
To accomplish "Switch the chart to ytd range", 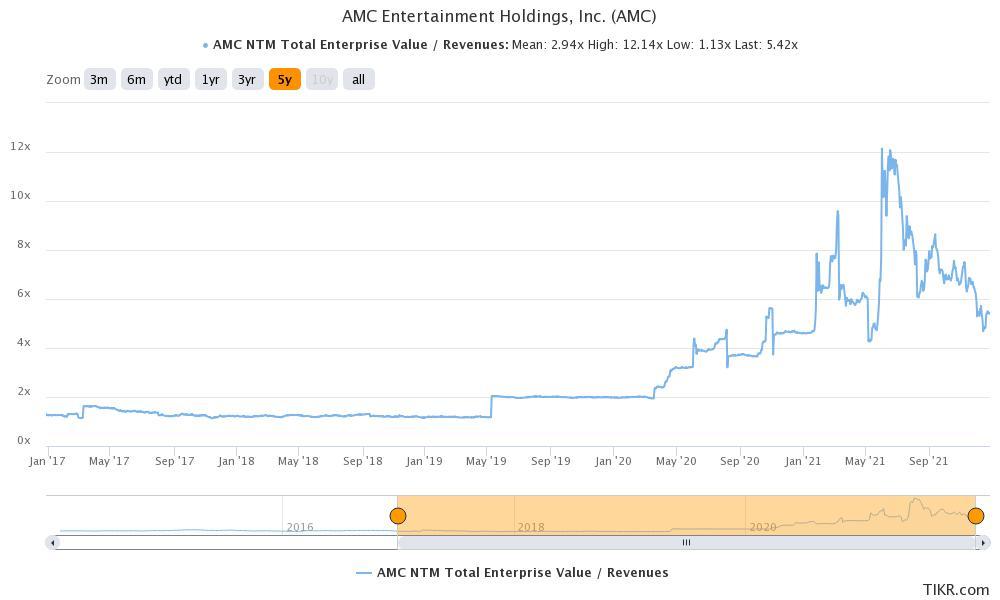I will click(173, 79).
